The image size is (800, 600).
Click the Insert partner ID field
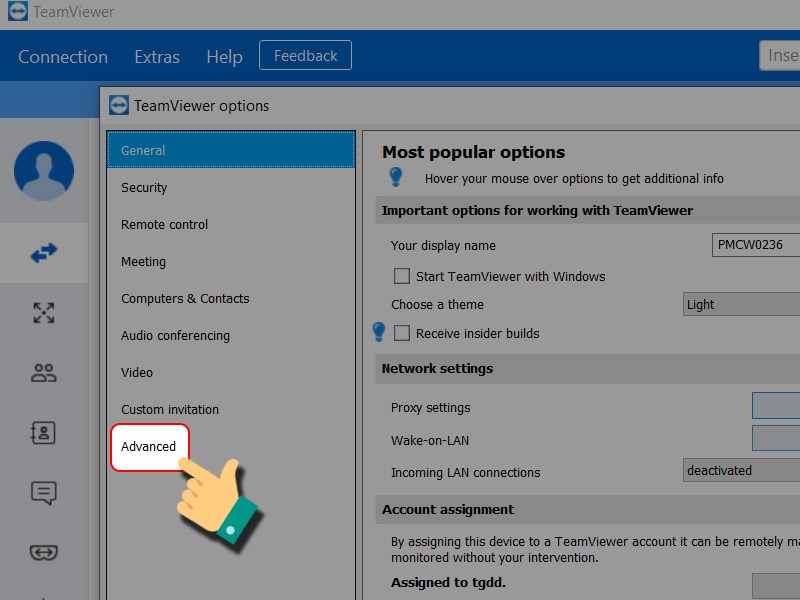780,55
